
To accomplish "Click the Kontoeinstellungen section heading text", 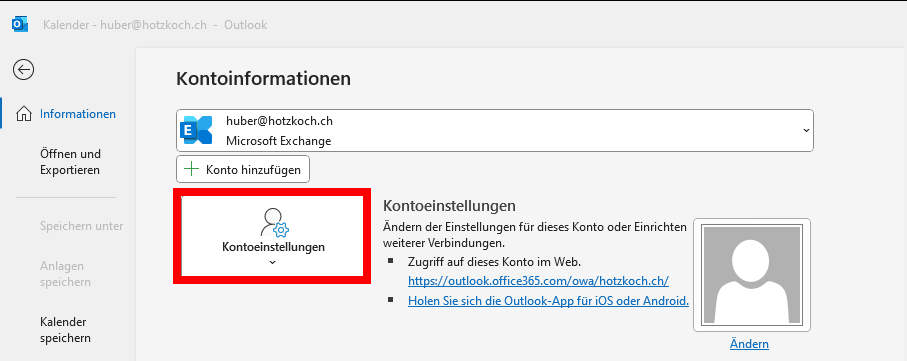I will (x=449, y=205).
